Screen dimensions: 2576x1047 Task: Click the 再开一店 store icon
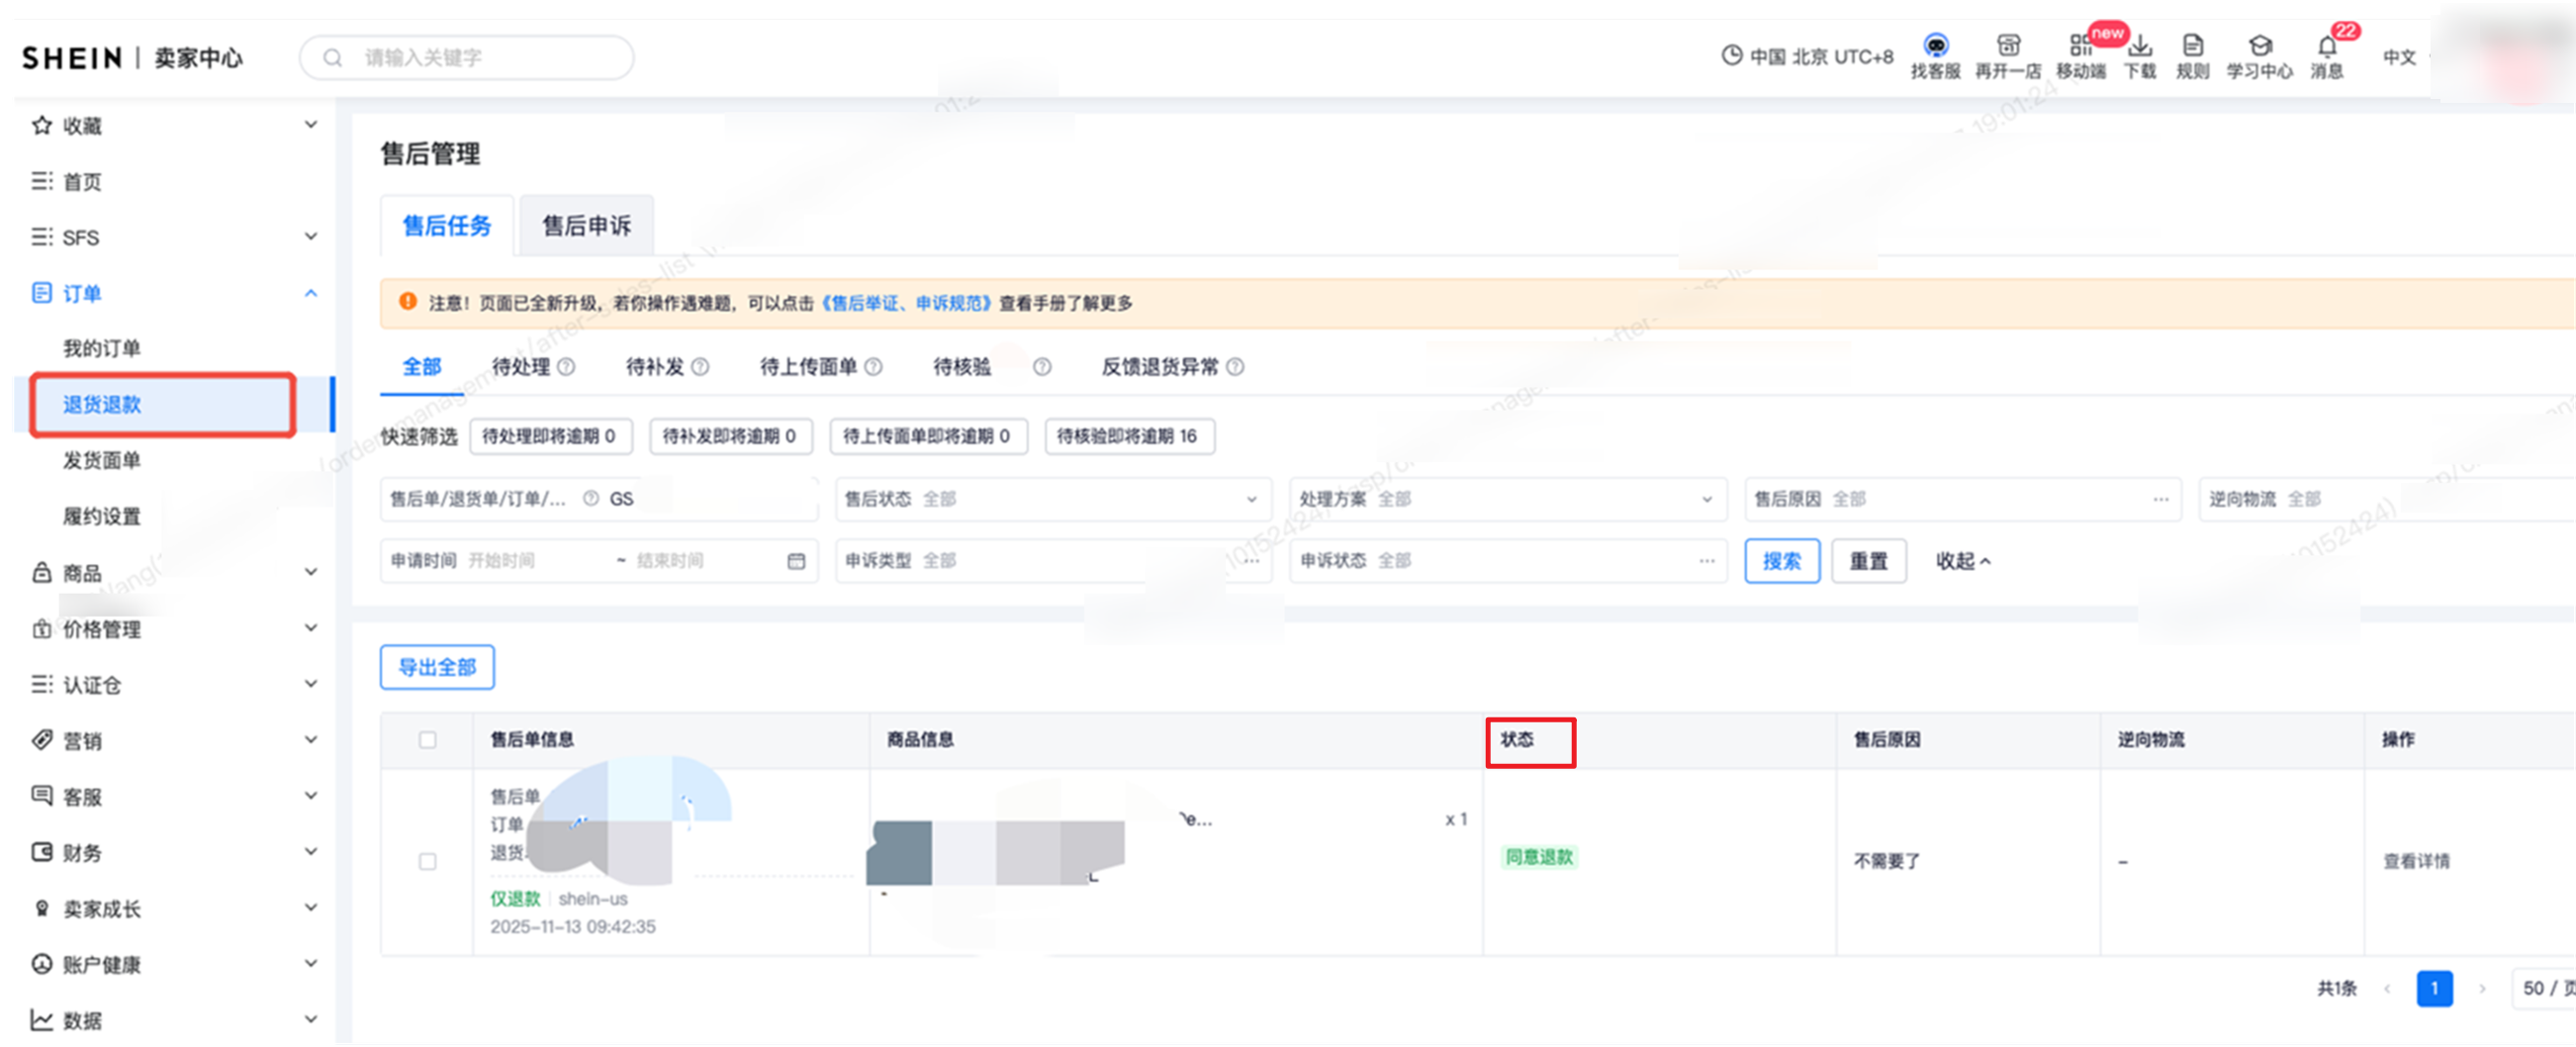click(2007, 46)
